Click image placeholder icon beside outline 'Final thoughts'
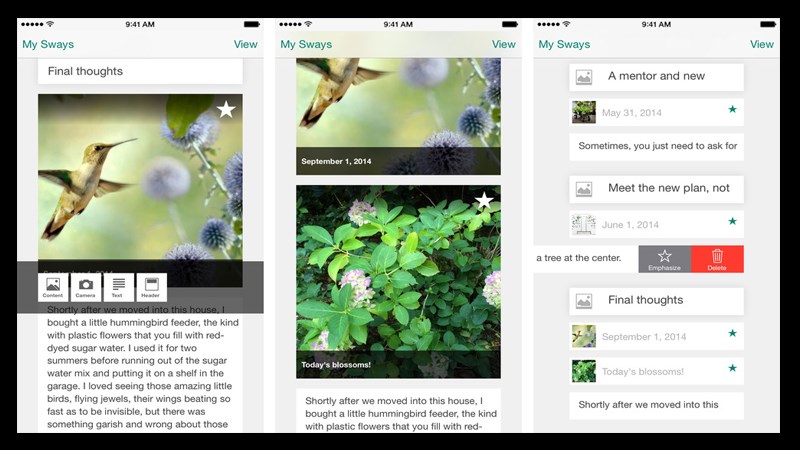 584,301
